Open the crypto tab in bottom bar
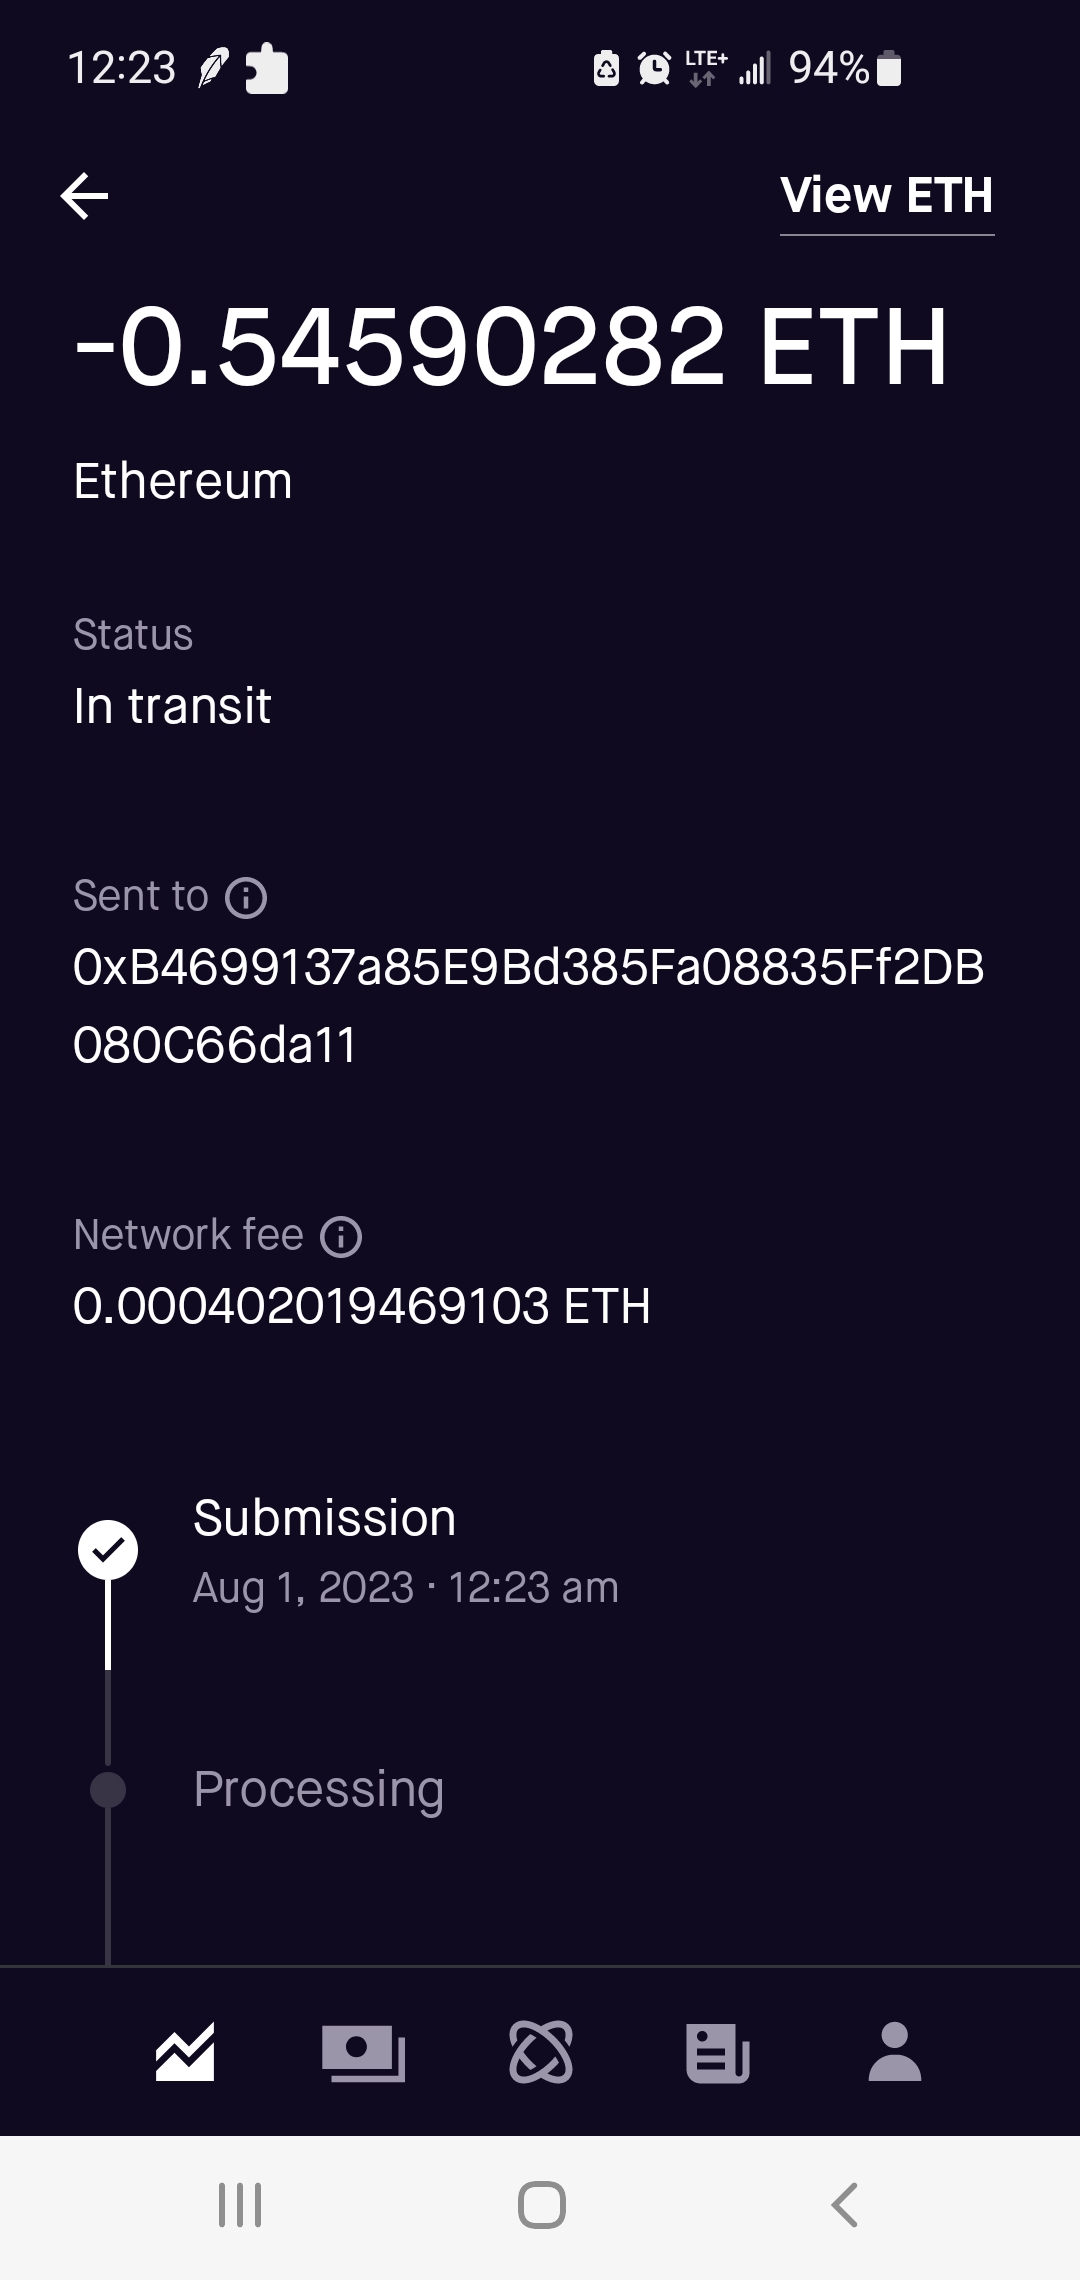The height and width of the screenshot is (2280, 1080). (541, 2052)
